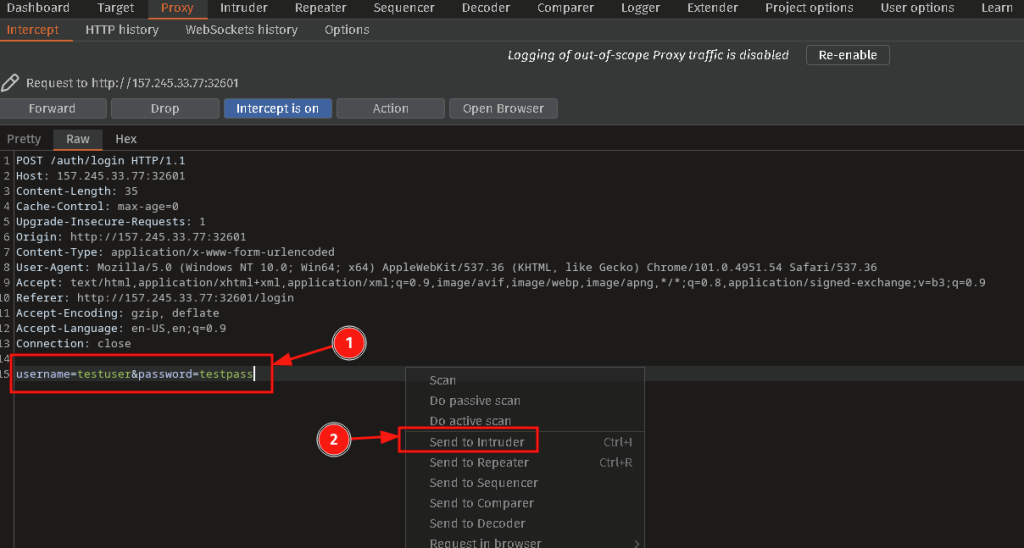
Task: Switch to the HTTP history tab
Action: coord(122,30)
